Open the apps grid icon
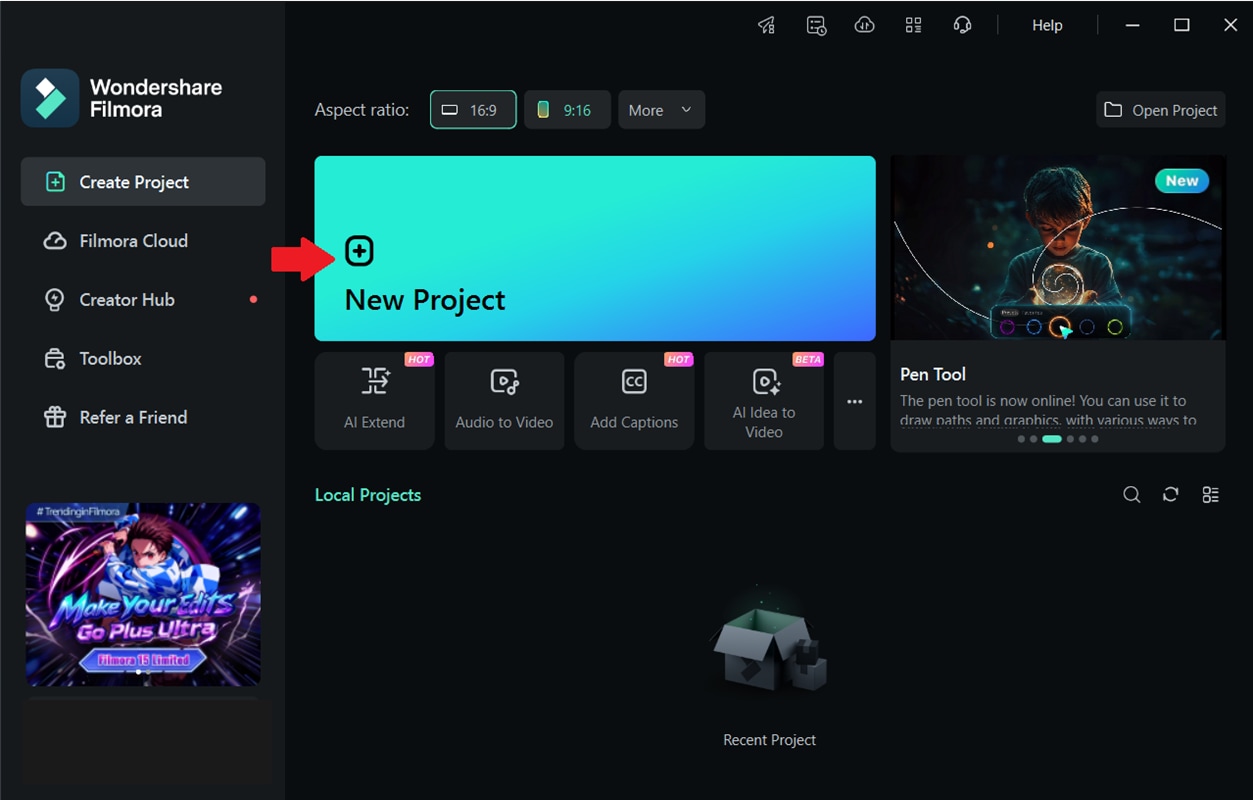Viewport: 1253px width, 800px height. pos(913,25)
